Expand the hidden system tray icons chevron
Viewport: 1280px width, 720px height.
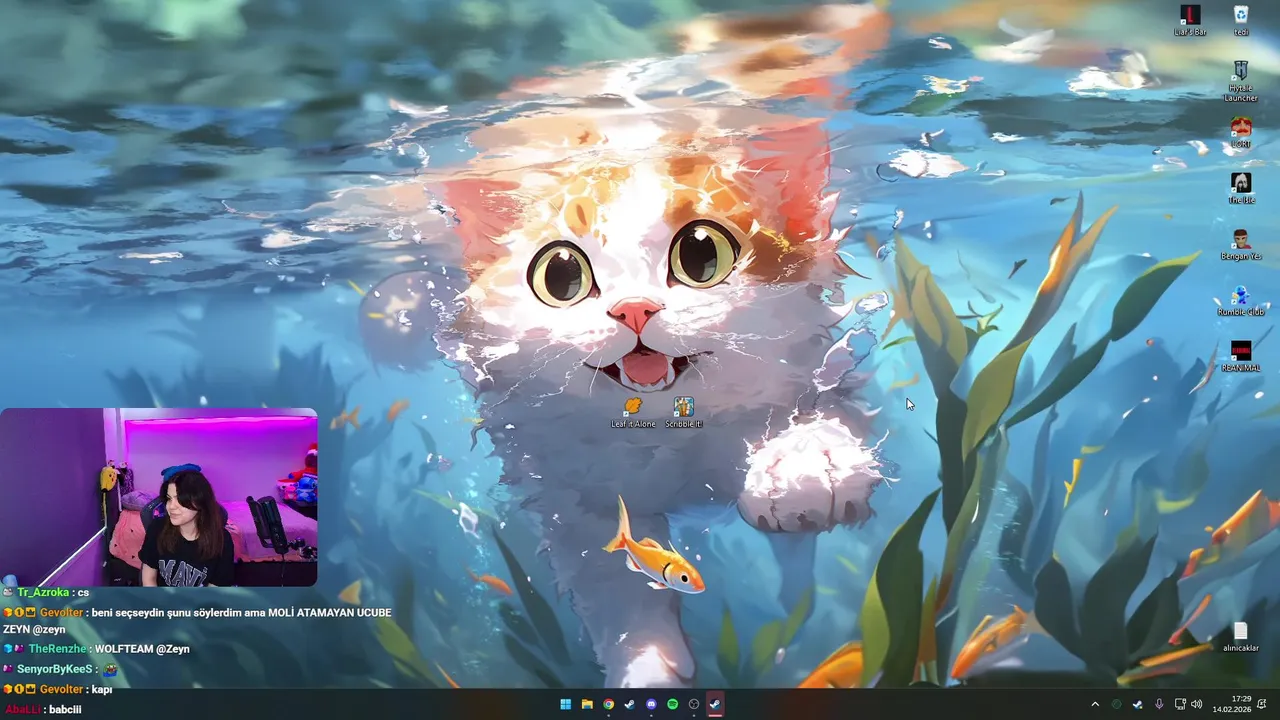(x=1095, y=704)
